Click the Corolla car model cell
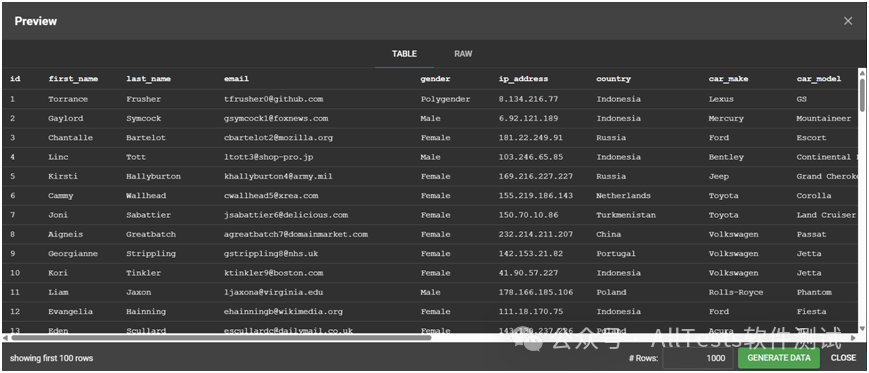The image size is (869, 373). 814,196
